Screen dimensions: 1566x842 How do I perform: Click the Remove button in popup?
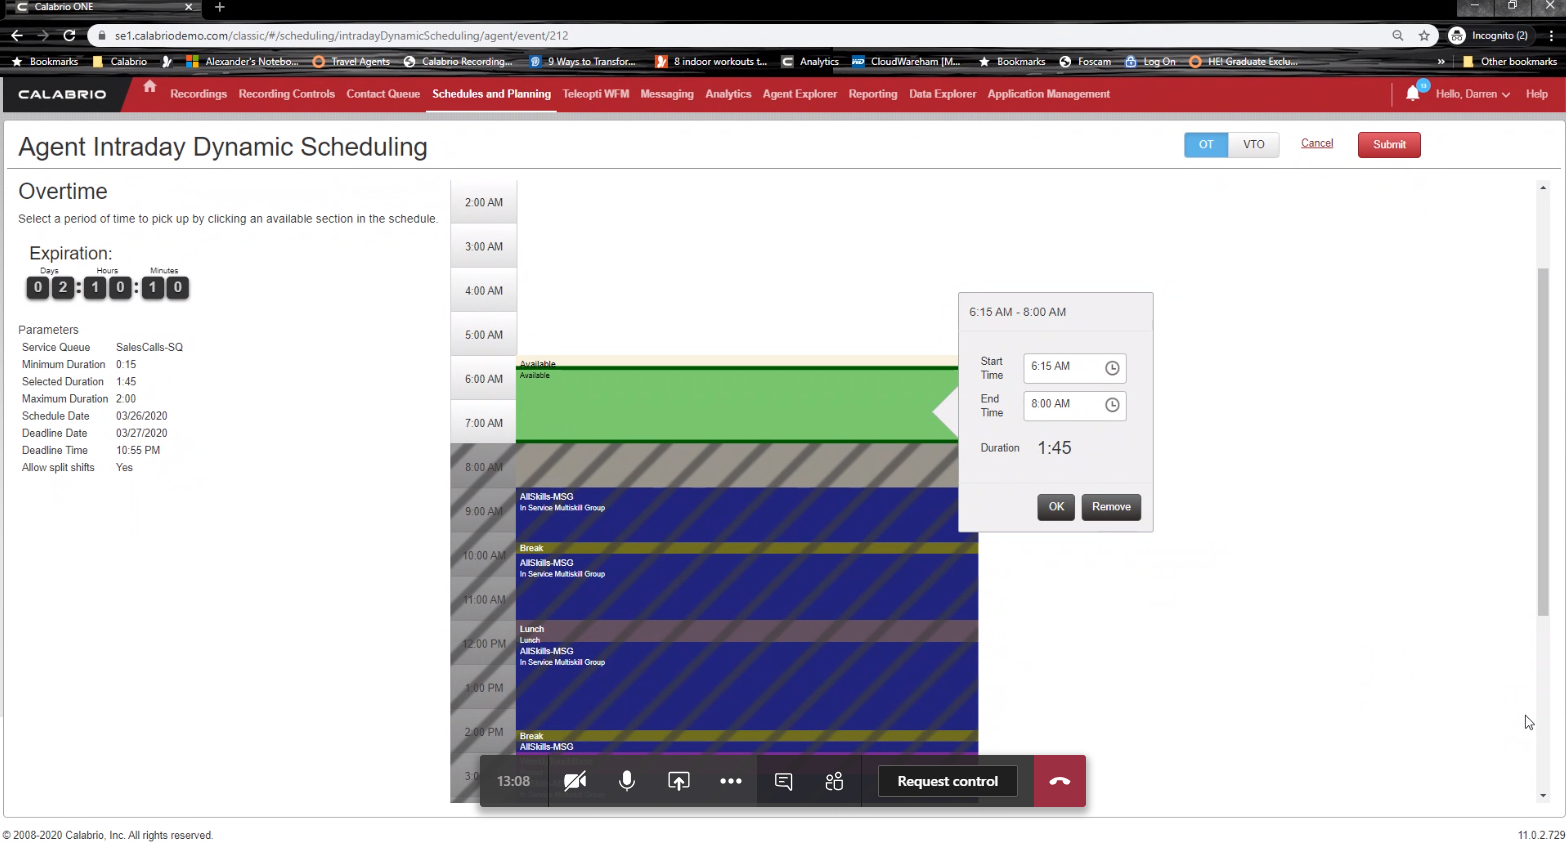(1111, 507)
